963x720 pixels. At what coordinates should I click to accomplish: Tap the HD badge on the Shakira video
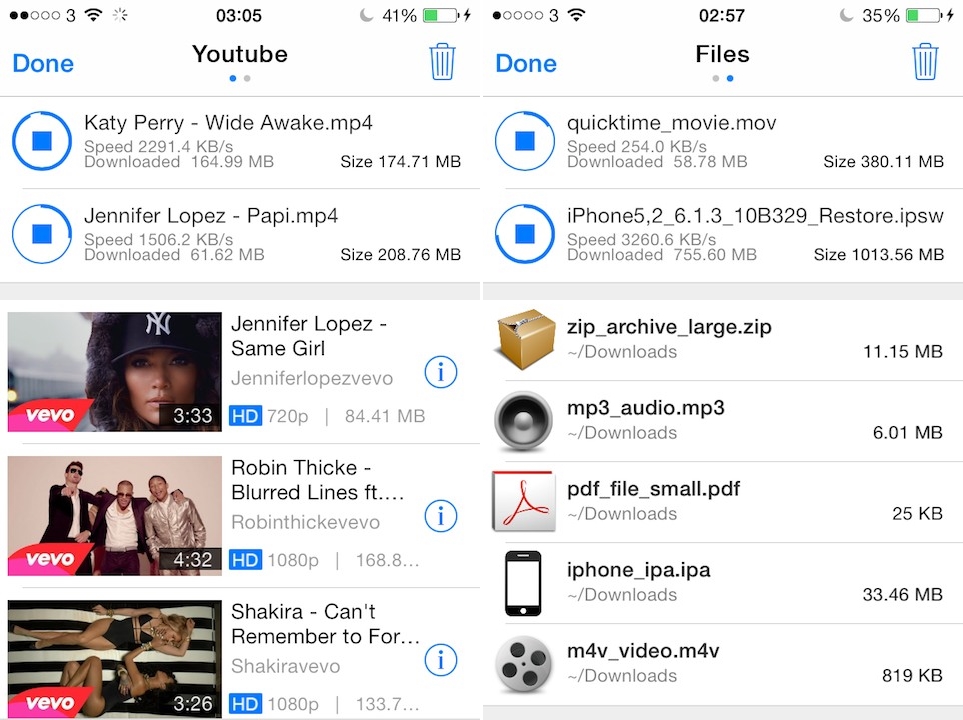(245, 703)
